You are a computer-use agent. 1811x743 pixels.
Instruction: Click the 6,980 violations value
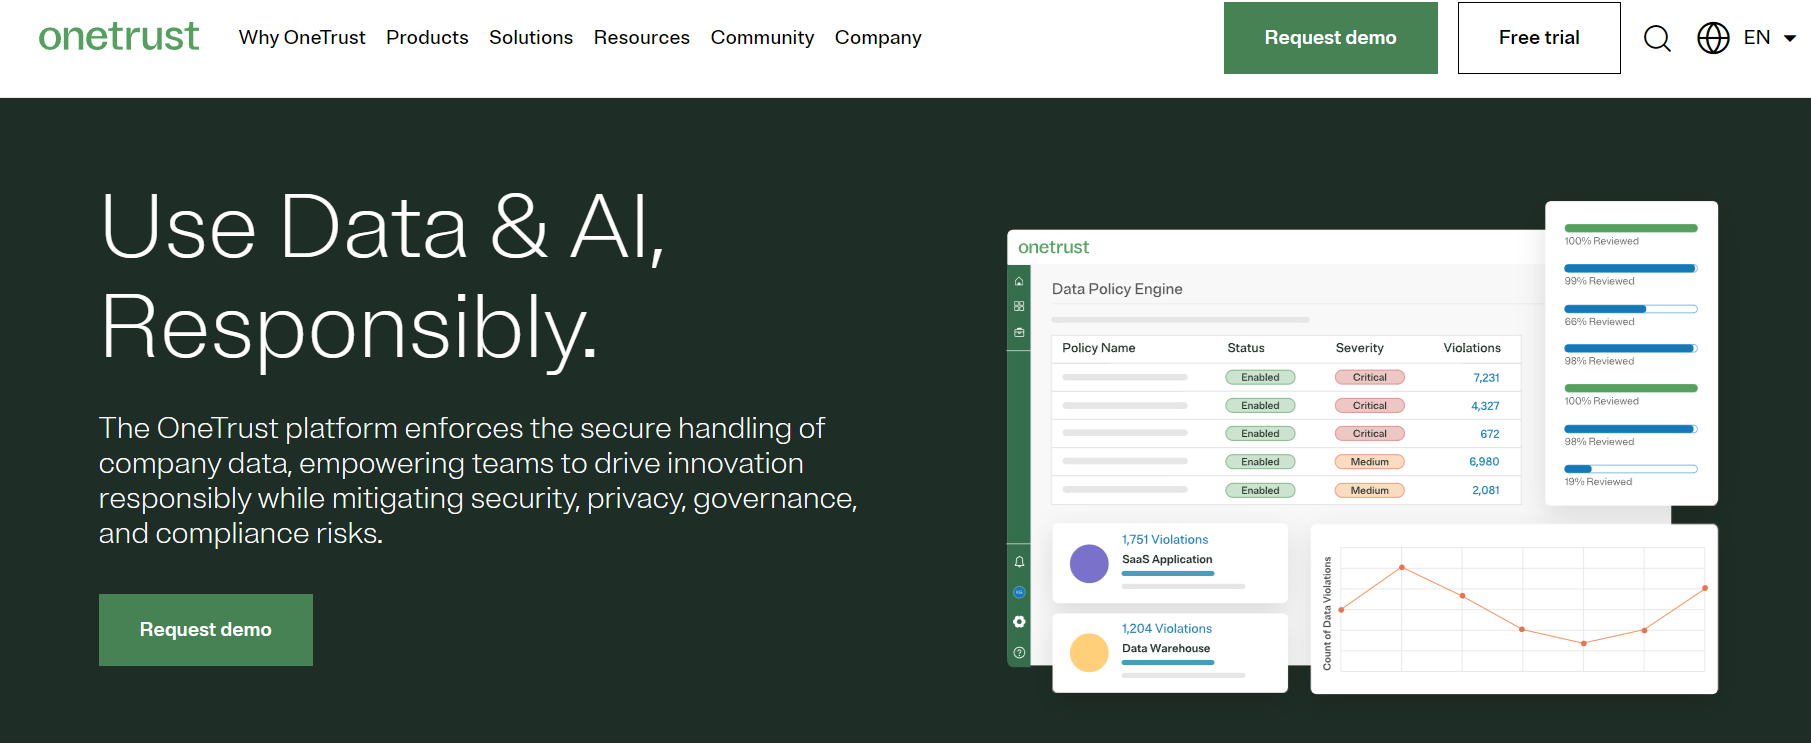[x=1484, y=462]
